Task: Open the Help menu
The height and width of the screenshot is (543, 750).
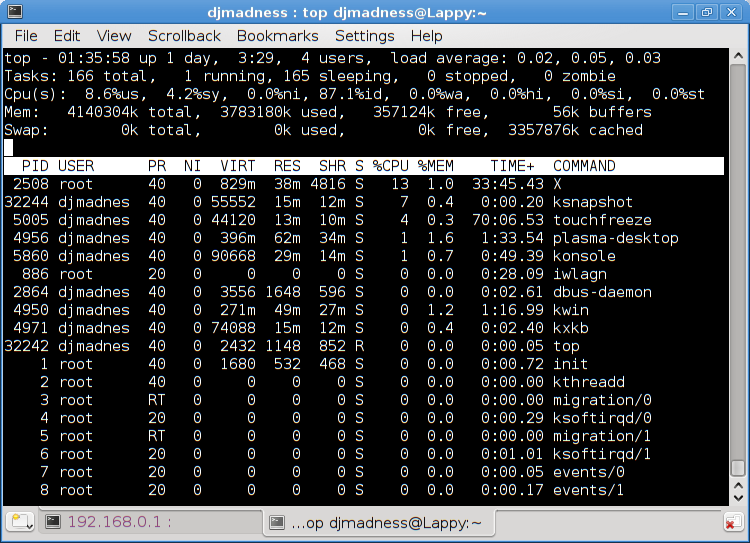Action: (x=426, y=36)
